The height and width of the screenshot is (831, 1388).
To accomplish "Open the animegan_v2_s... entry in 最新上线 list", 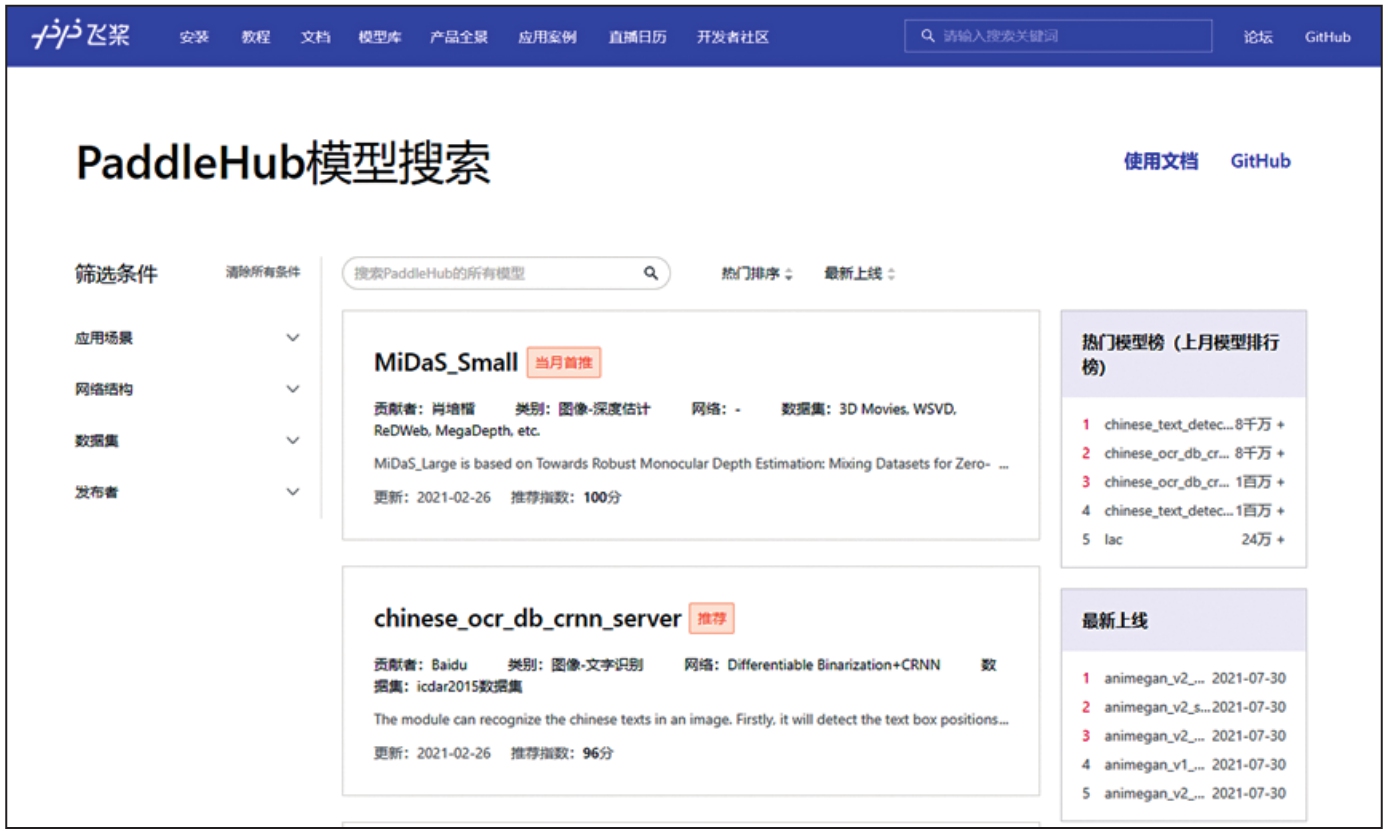I will [1184, 708].
